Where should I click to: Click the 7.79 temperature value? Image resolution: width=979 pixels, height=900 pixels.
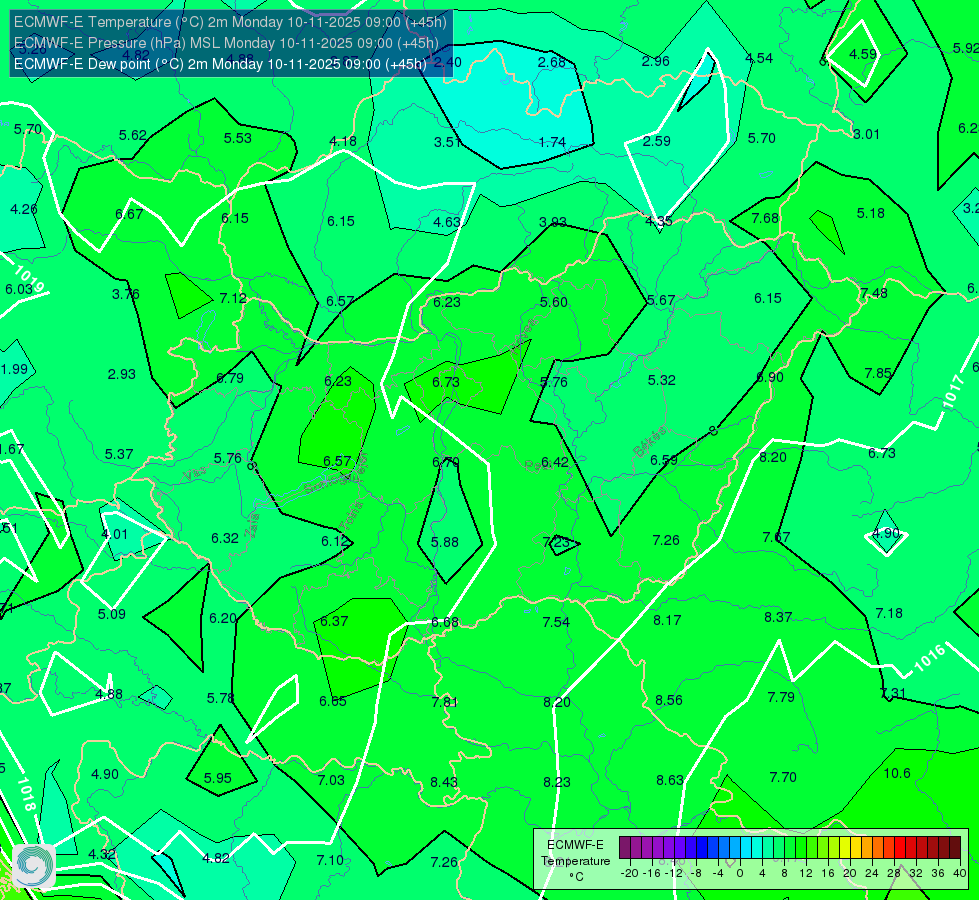[781, 696]
